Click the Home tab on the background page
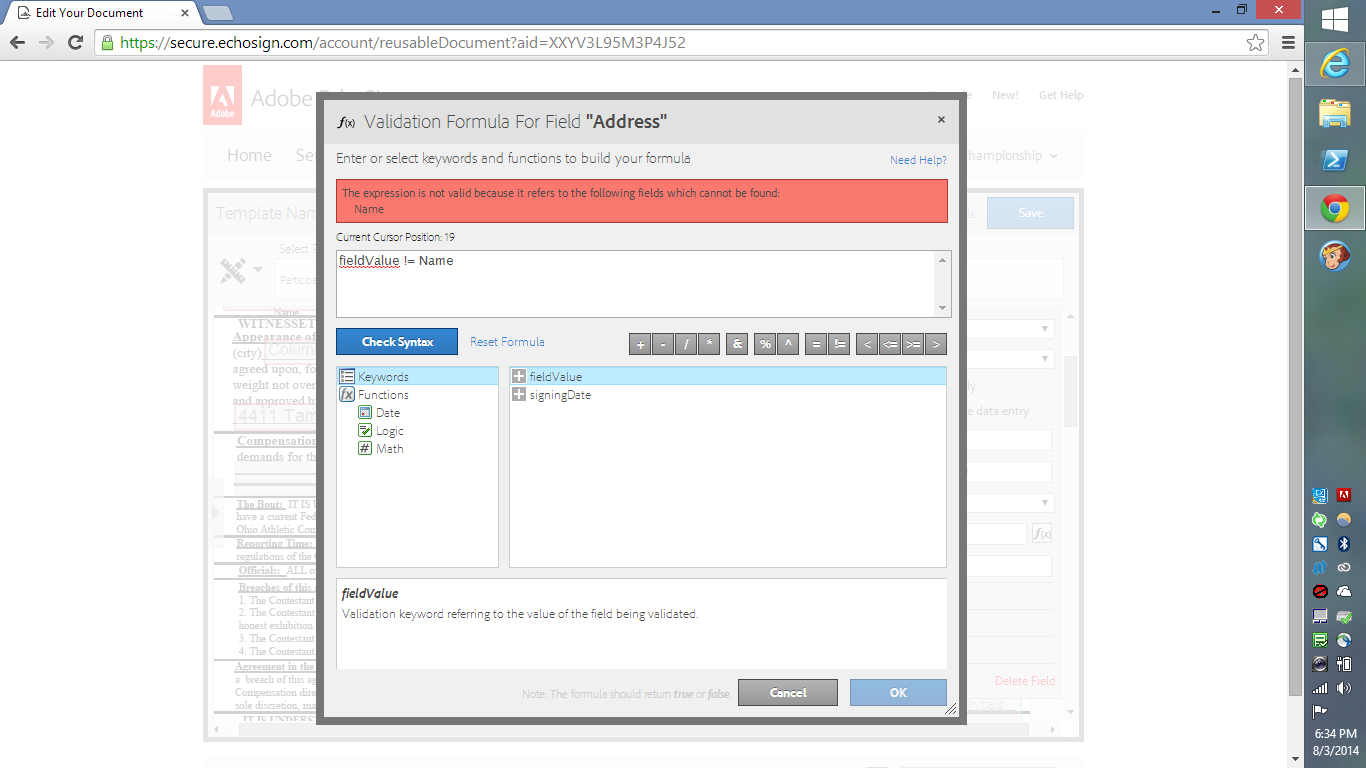 (x=249, y=156)
